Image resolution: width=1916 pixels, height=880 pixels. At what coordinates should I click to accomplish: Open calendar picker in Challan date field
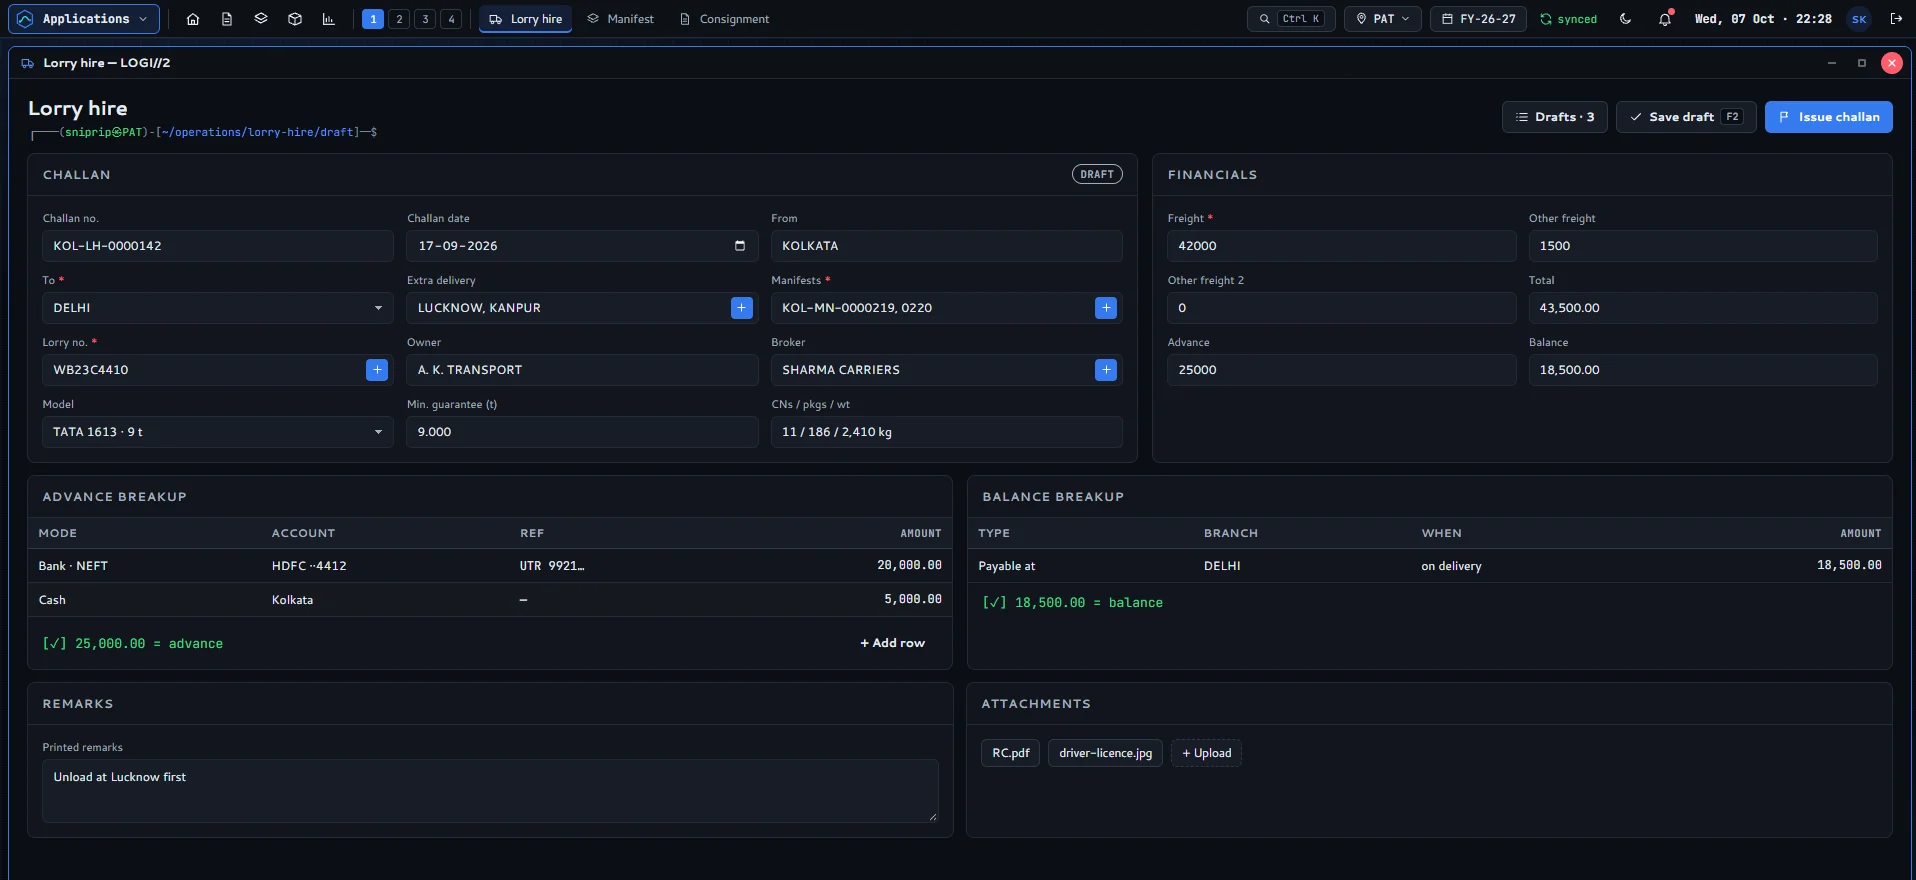tap(740, 246)
